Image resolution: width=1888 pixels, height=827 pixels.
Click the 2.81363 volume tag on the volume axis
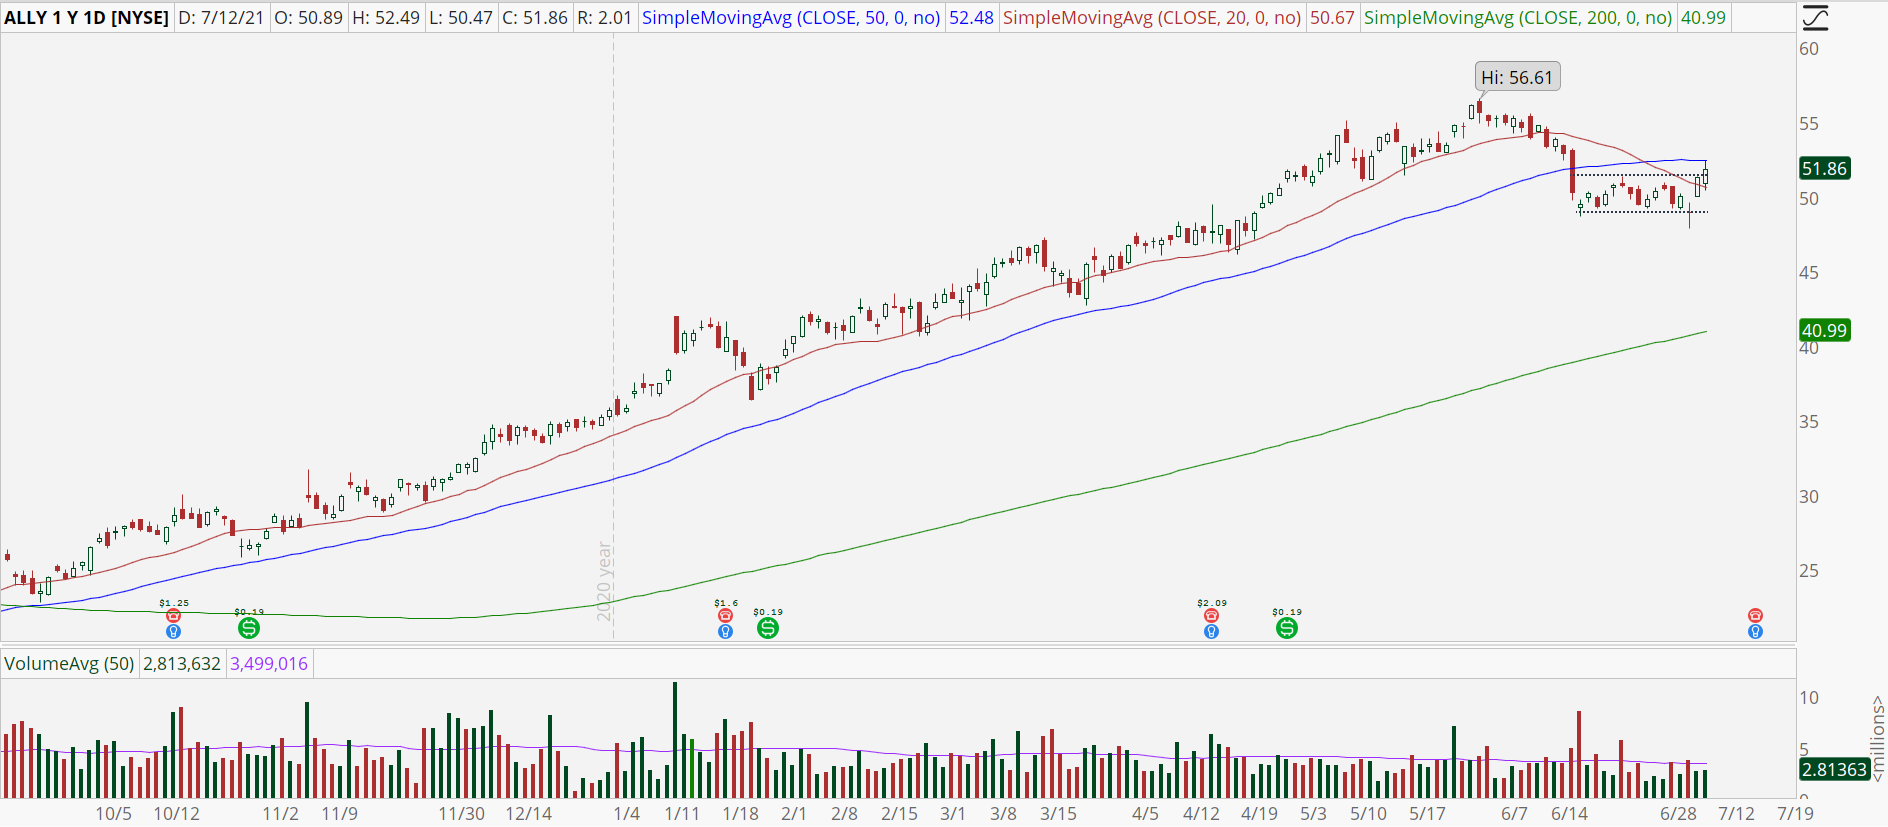[x=1834, y=769]
